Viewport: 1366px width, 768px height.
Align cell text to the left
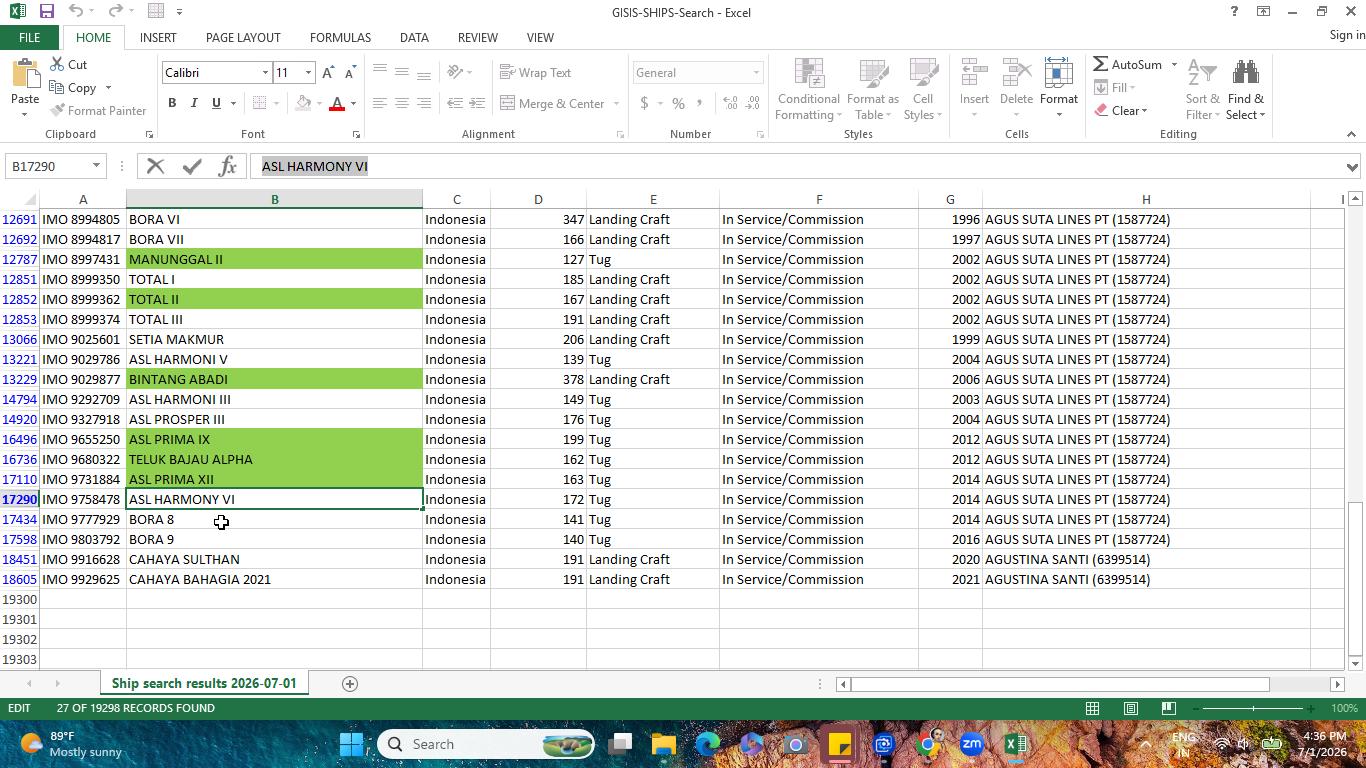(379, 103)
